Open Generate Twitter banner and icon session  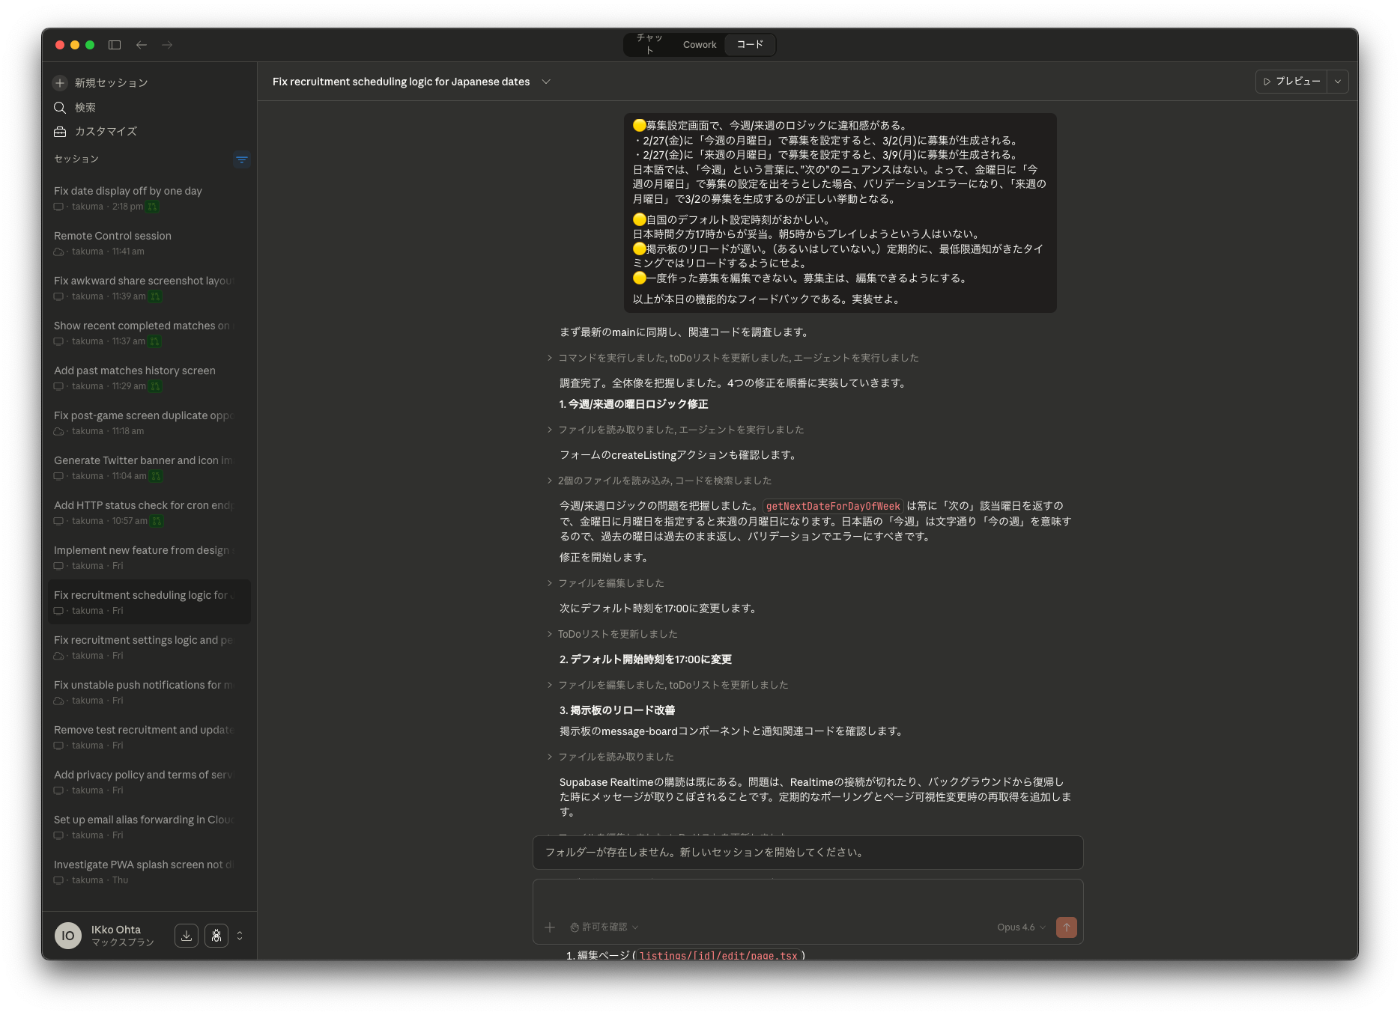pyautogui.click(x=147, y=468)
